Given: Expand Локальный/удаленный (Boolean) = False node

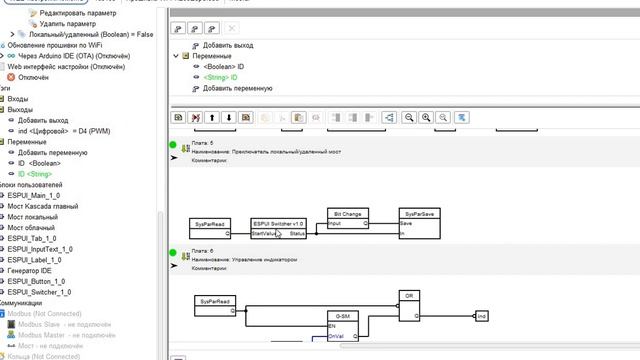Looking at the screenshot, I should [x=12, y=34].
